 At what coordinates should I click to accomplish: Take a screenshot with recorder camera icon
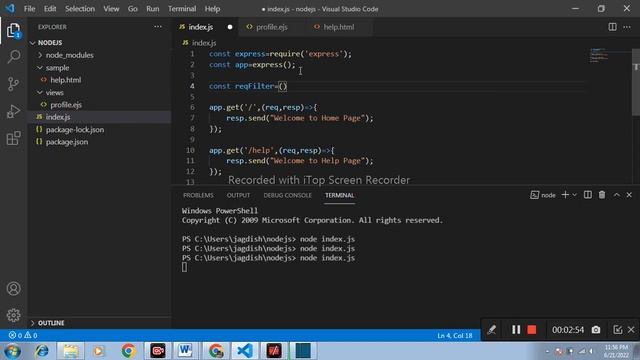[596, 329]
